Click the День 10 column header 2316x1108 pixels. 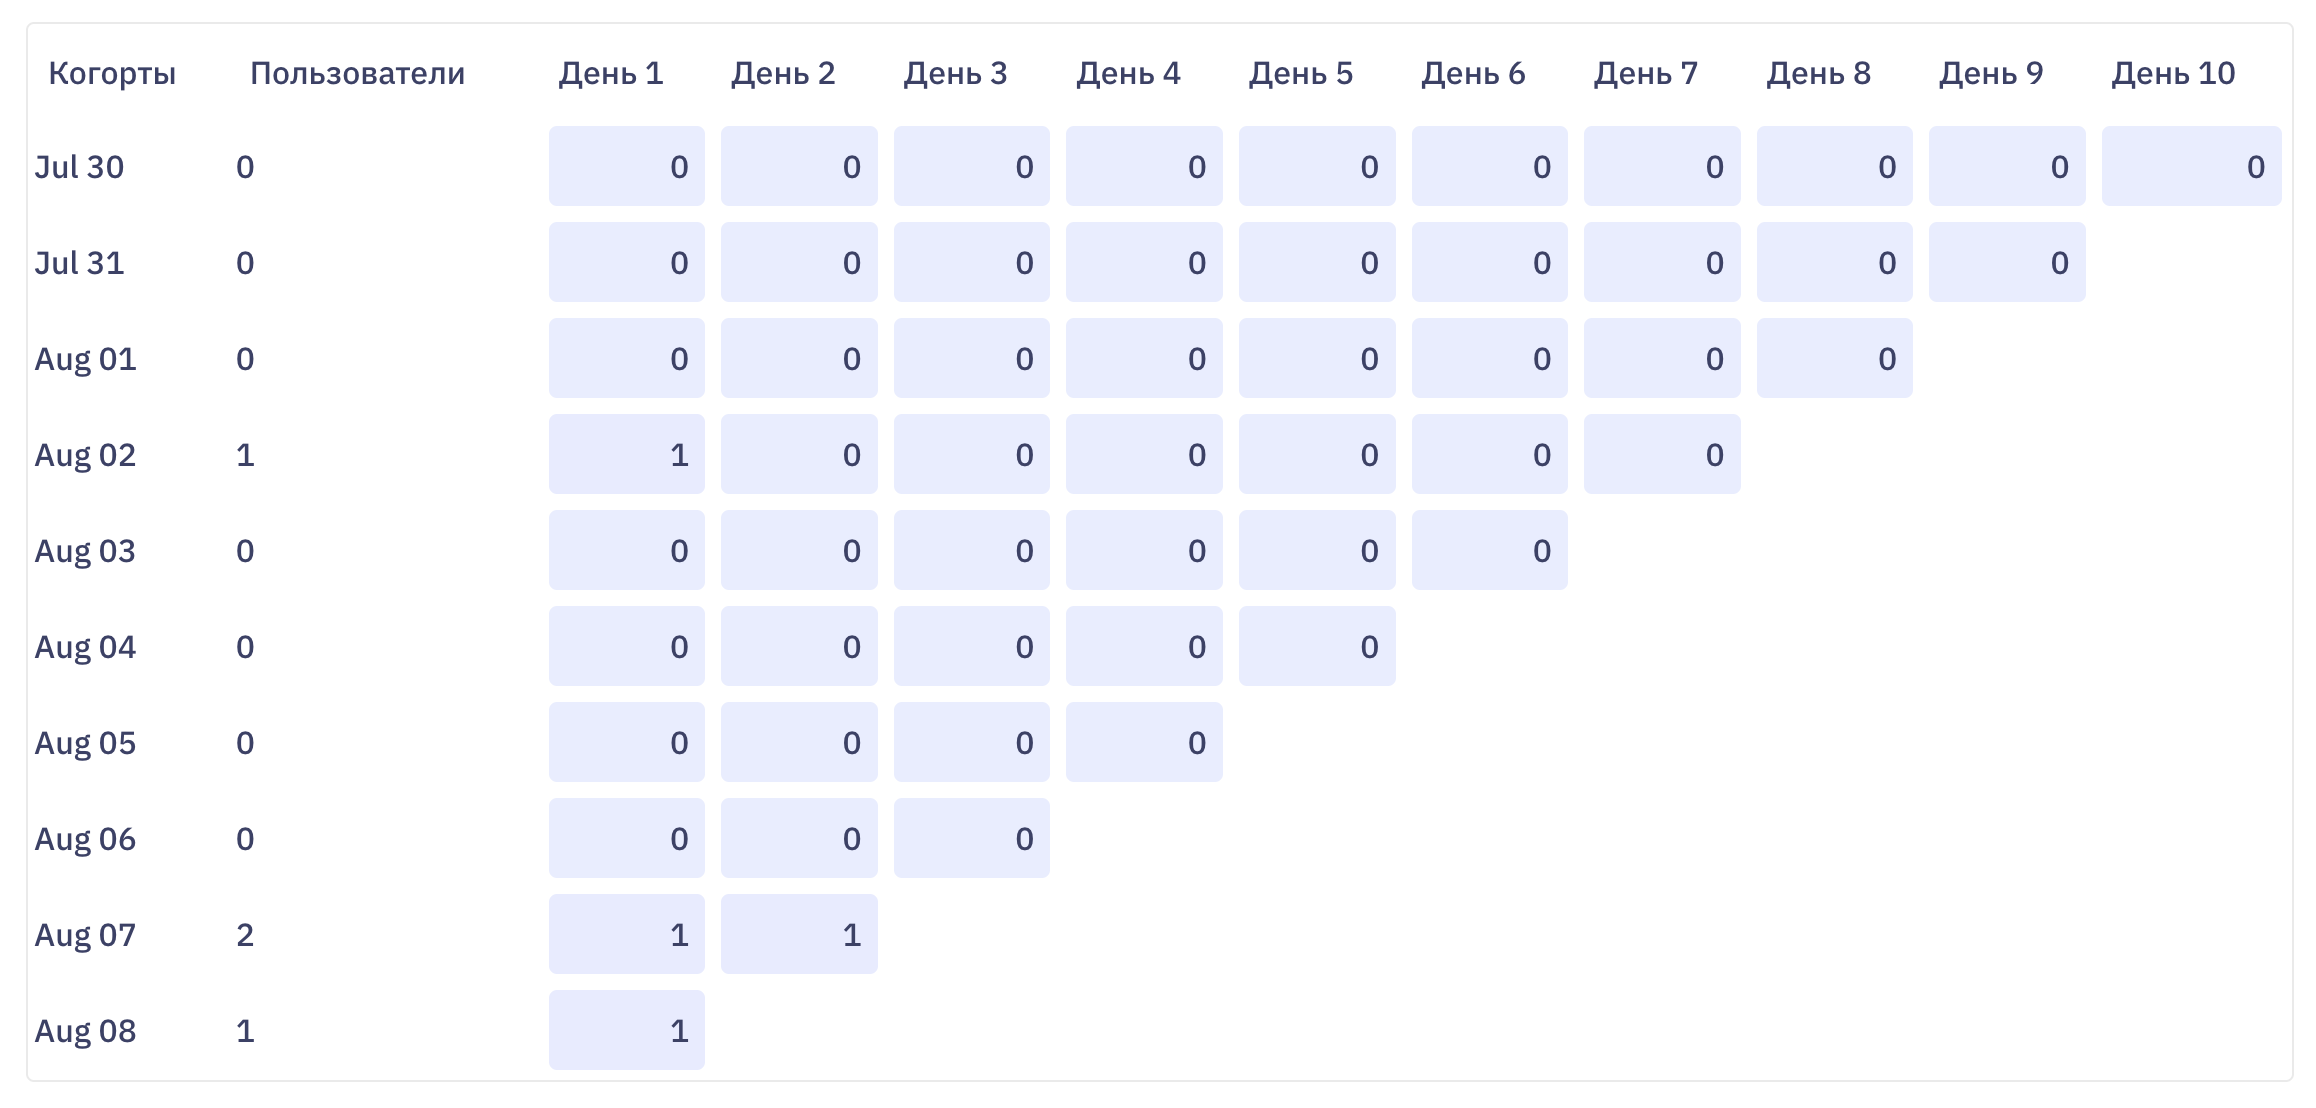pyautogui.click(x=2173, y=74)
